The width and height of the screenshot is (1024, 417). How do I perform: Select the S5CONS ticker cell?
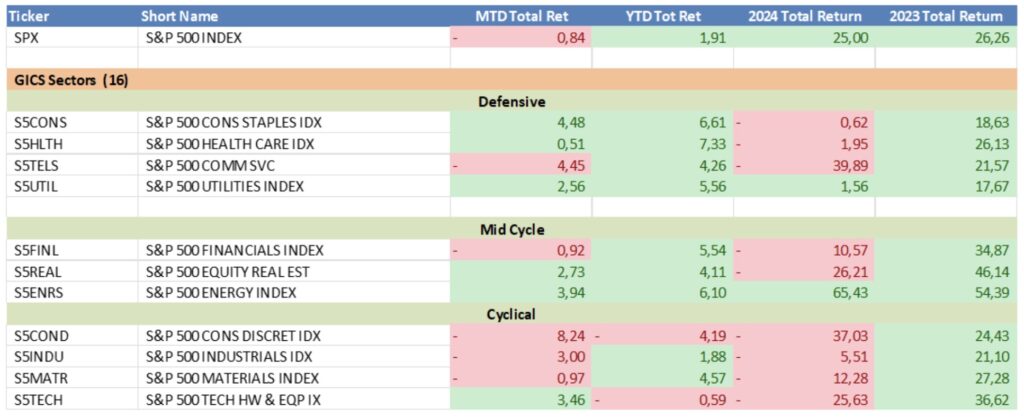[40, 123]
